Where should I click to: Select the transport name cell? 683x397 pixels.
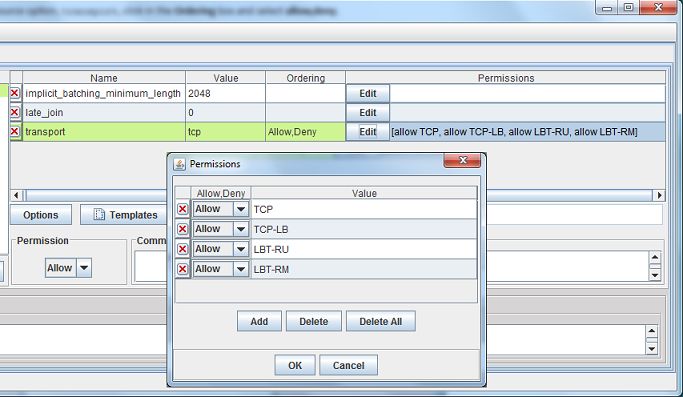(104, 132)
